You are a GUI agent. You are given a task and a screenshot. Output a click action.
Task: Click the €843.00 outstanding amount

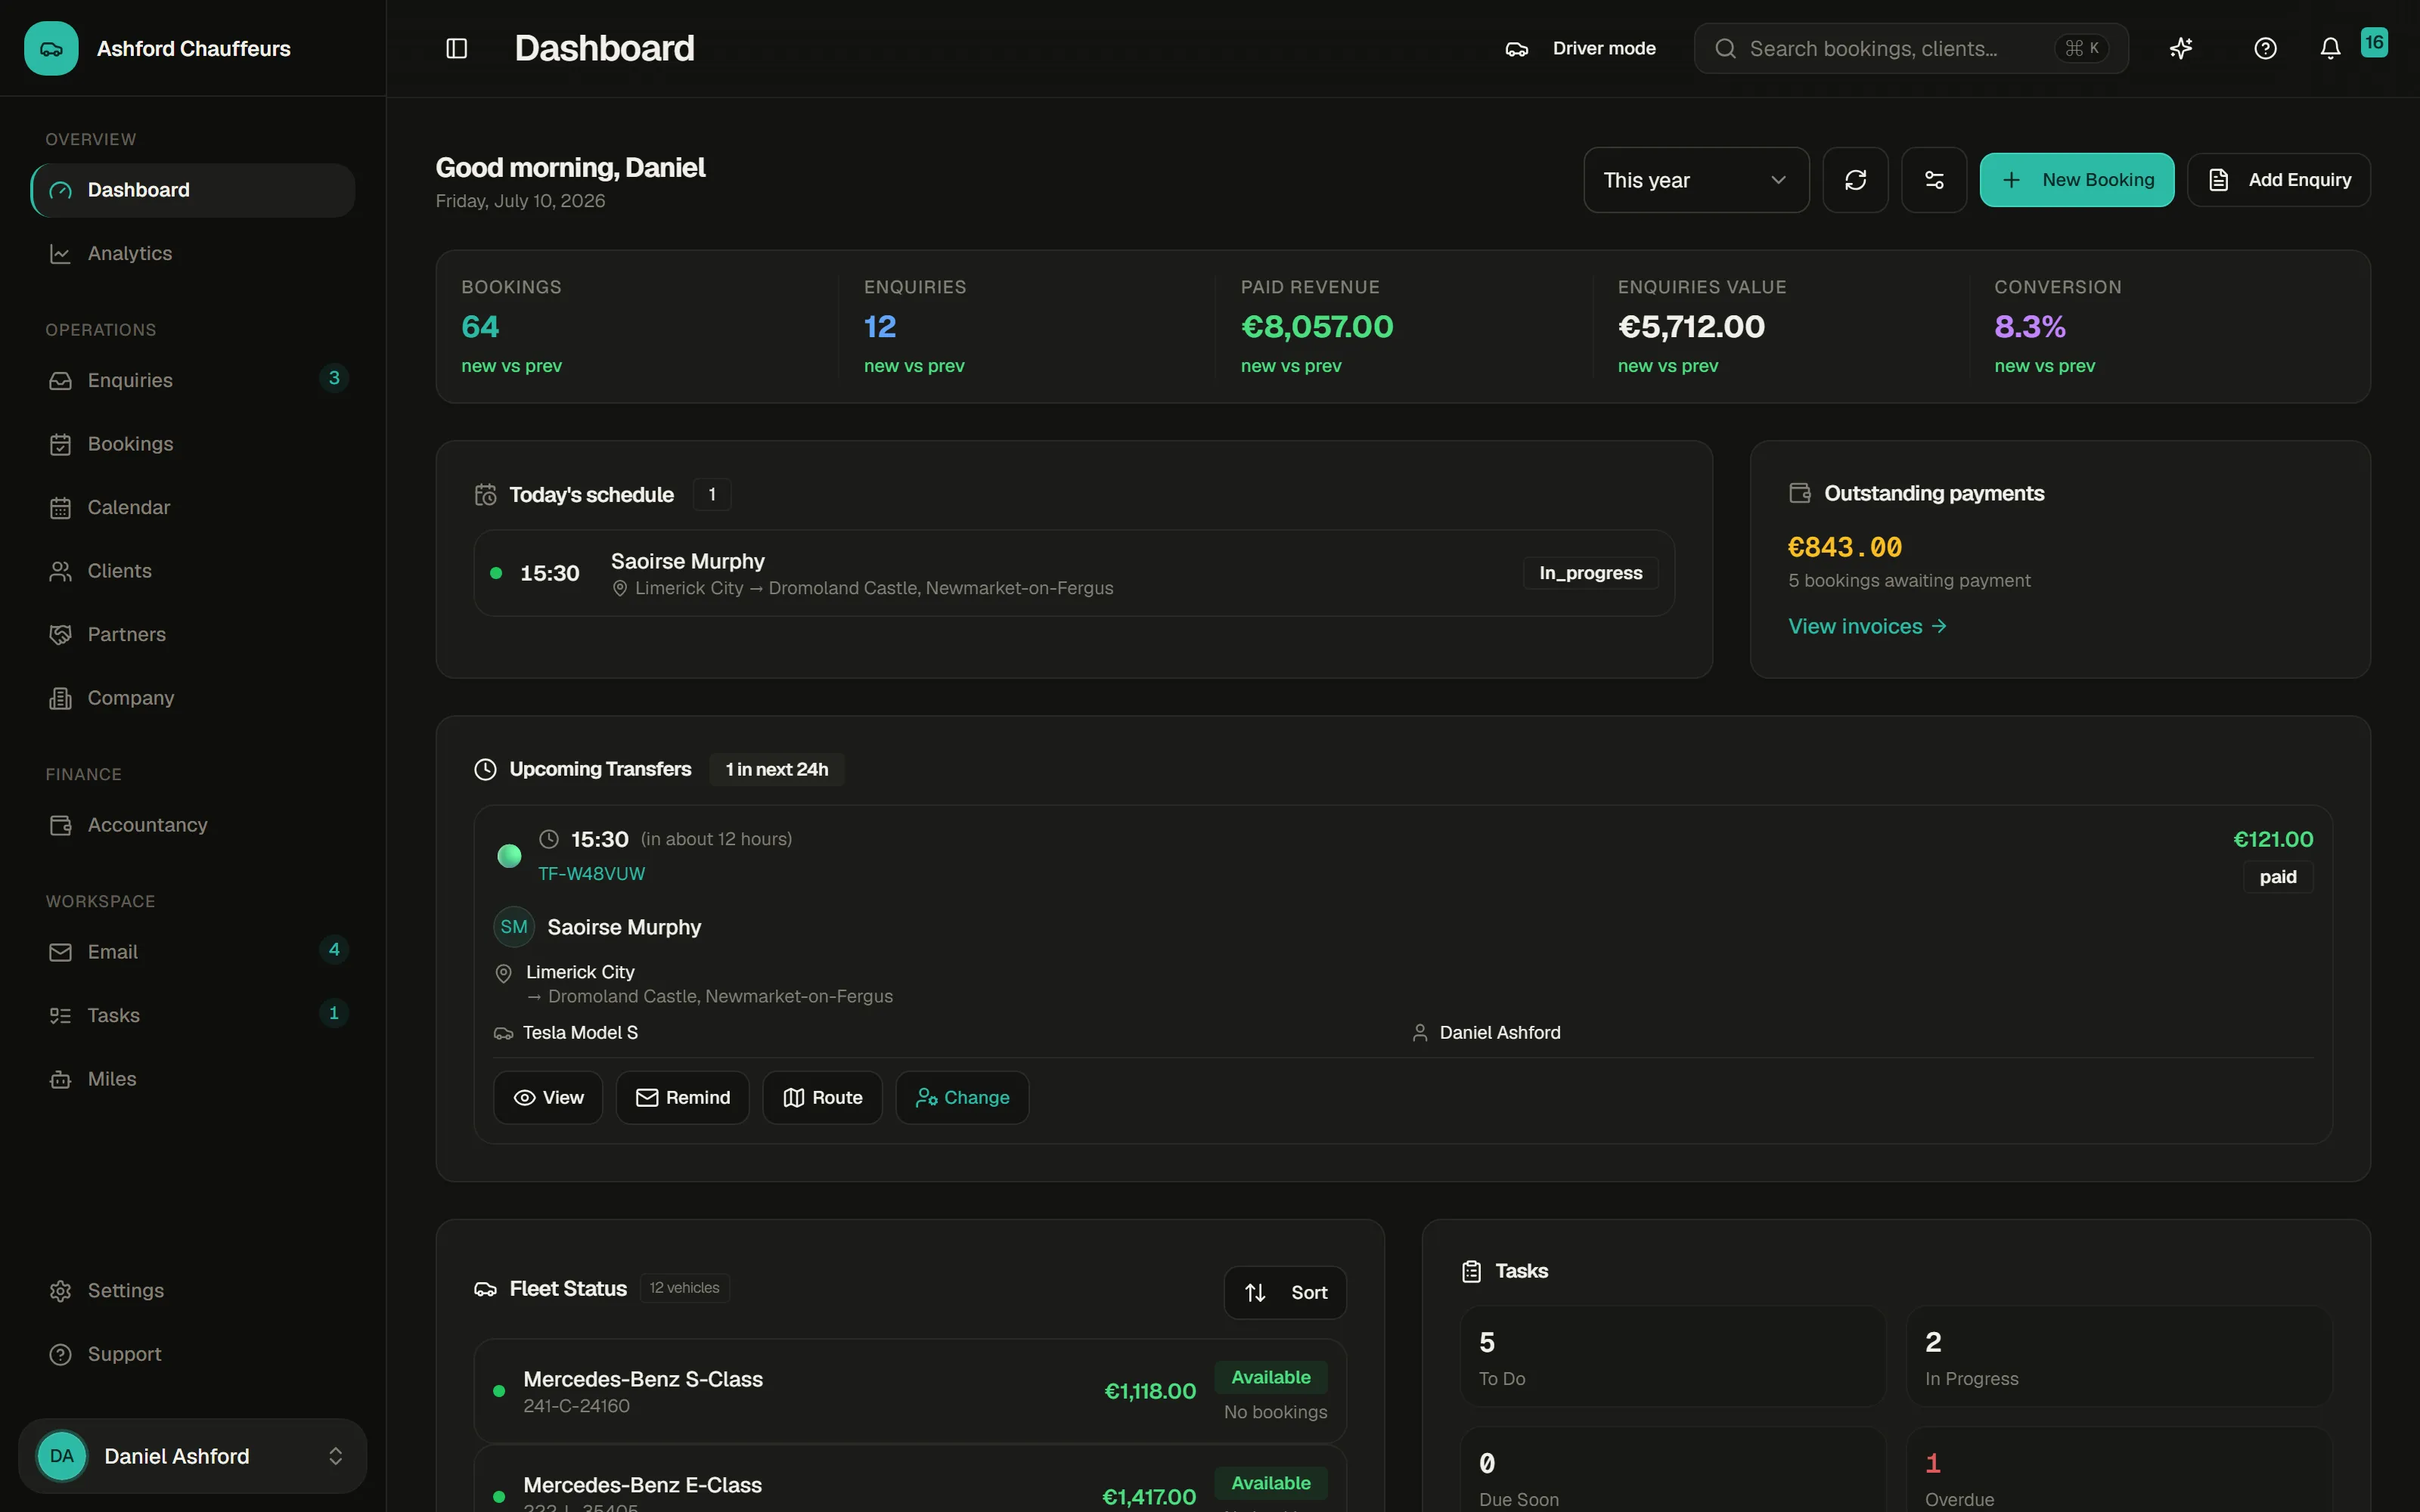click(1845, 547)
